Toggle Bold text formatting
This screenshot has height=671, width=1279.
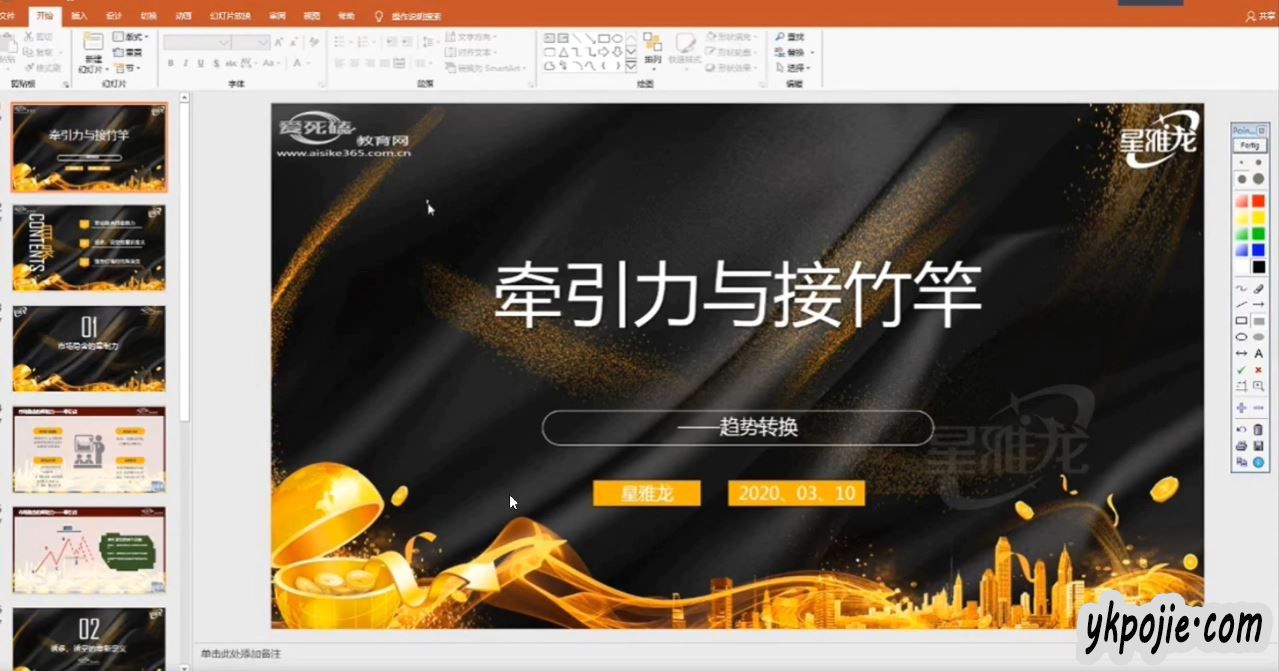(x=171, y=63)
